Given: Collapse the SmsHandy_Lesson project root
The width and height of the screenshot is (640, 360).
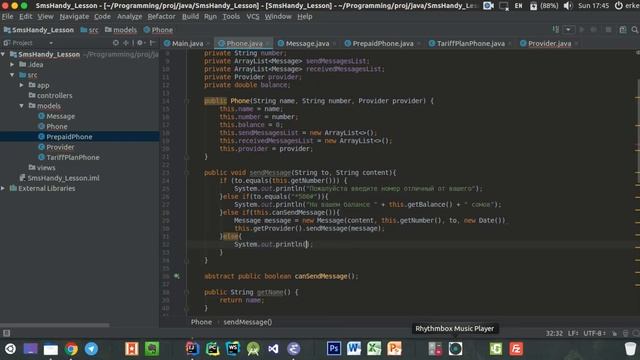Looking at the screenshot, I should click(3, 54).
